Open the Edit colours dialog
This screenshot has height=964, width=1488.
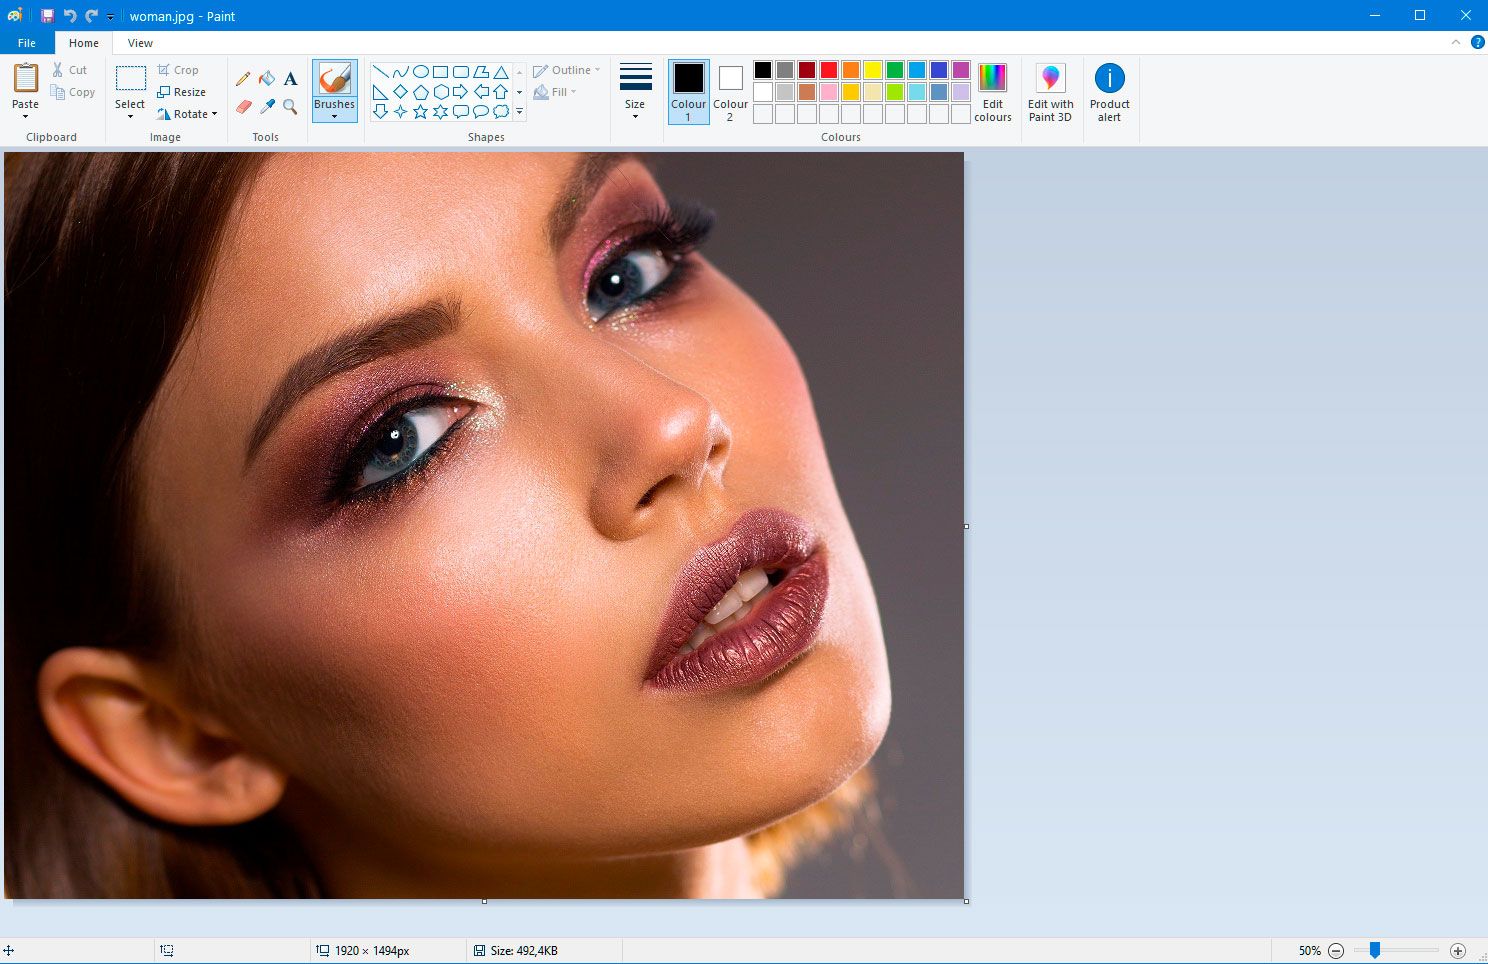[992, 91]
